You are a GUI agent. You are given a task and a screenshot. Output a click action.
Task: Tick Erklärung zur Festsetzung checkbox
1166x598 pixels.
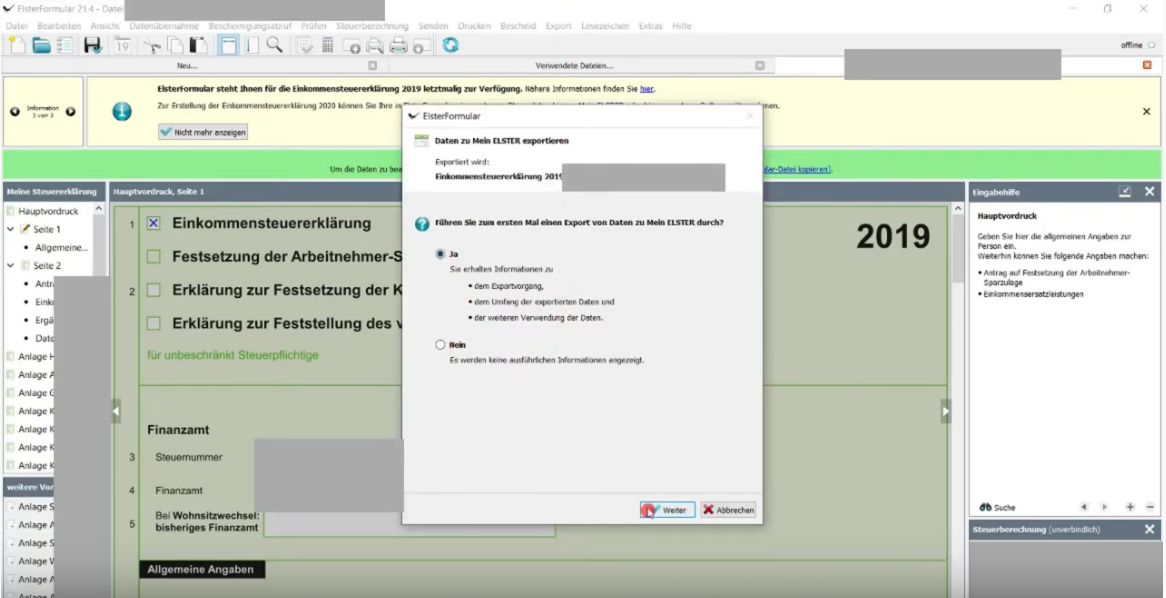pyautogui.click(x=153, y=290)
